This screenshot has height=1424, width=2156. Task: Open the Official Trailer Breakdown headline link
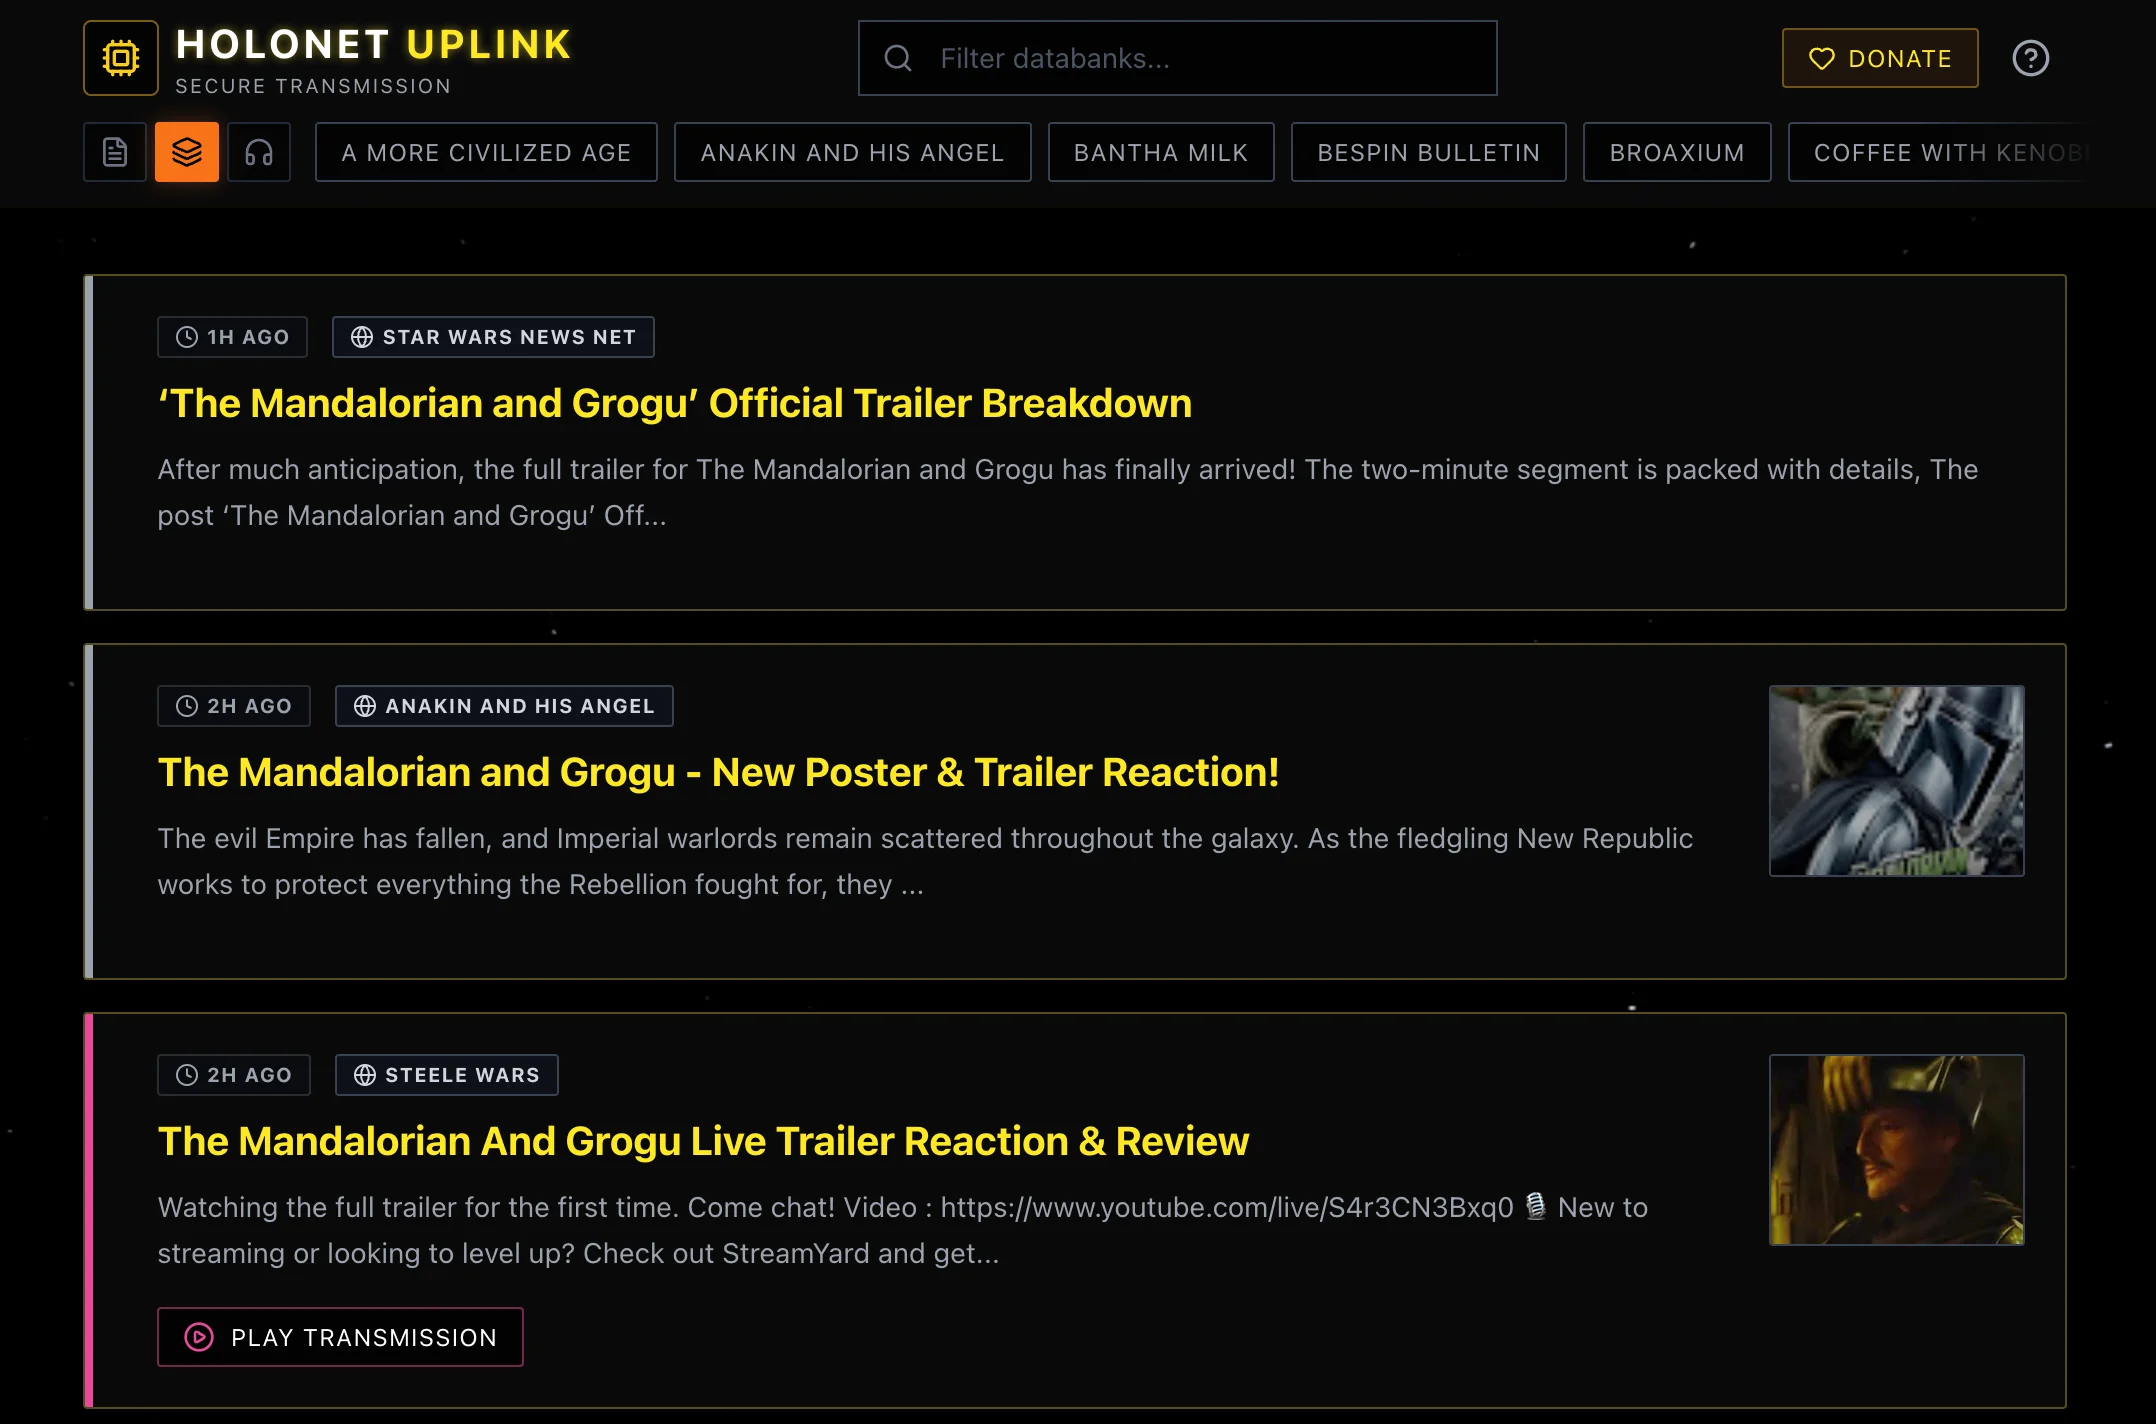[x=674, y=403]
